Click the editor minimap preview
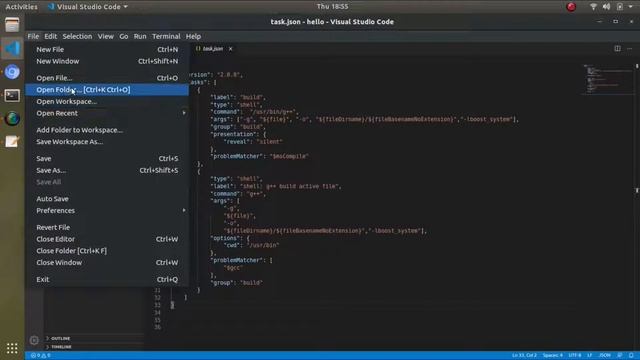Screen dimensions: 640x360 pos(607,79)
